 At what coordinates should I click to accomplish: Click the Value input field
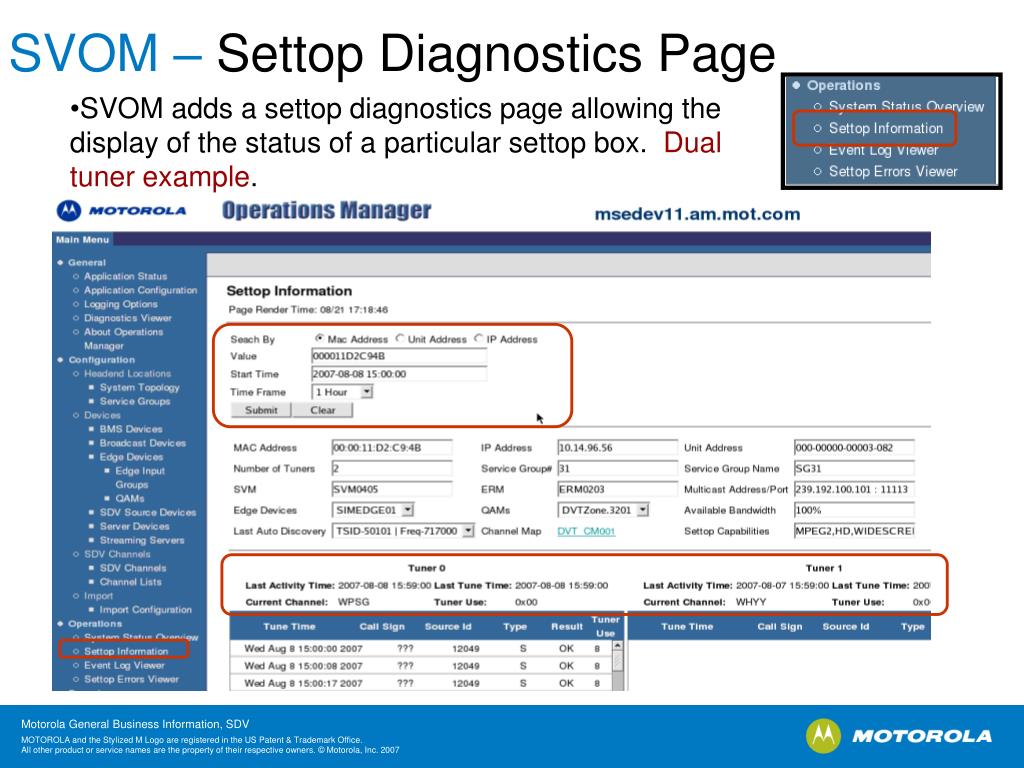click(x=399, y=356)
